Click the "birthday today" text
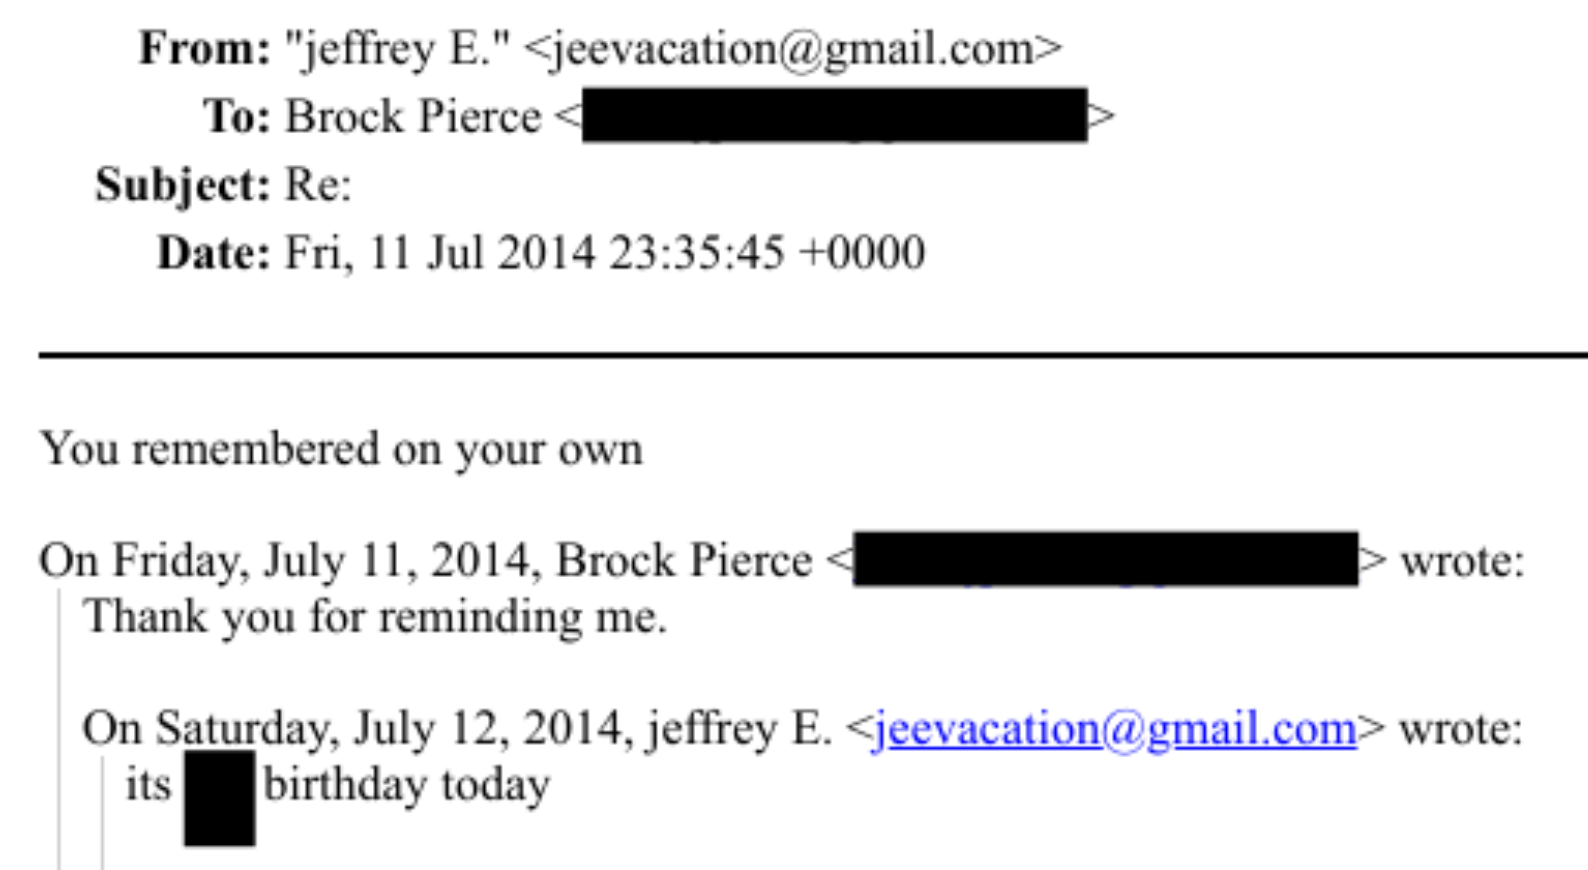Screen dimensions: 1588x870 tap(406, 785)
